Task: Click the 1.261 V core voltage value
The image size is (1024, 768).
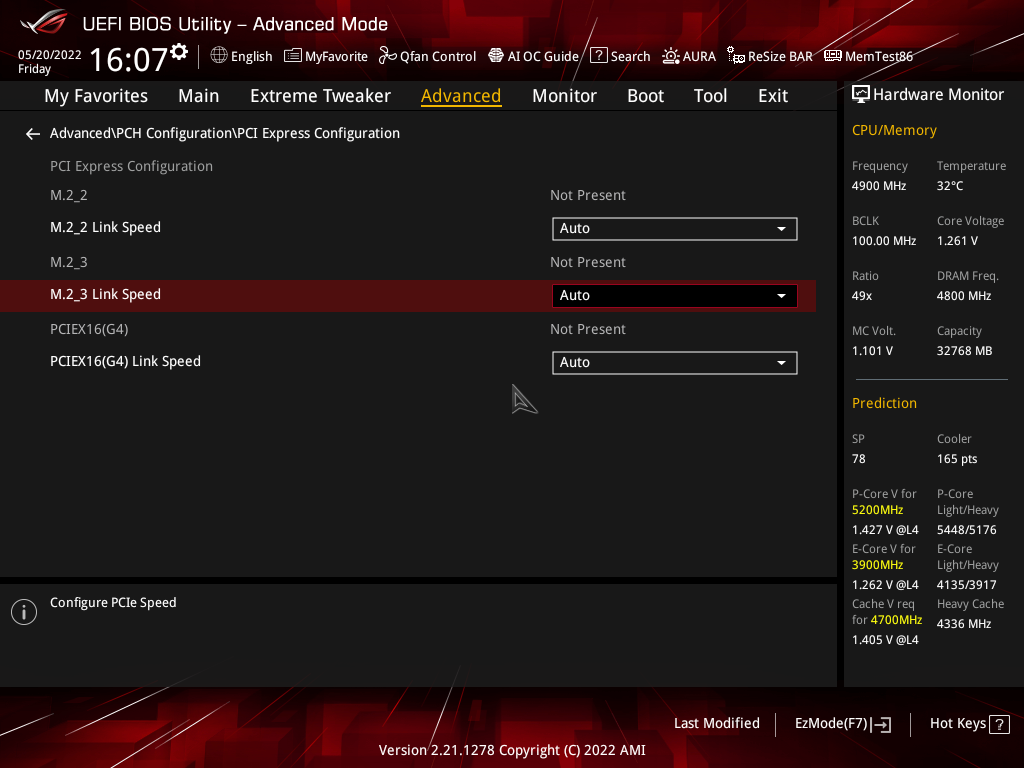Action: (x=957, y=241)
